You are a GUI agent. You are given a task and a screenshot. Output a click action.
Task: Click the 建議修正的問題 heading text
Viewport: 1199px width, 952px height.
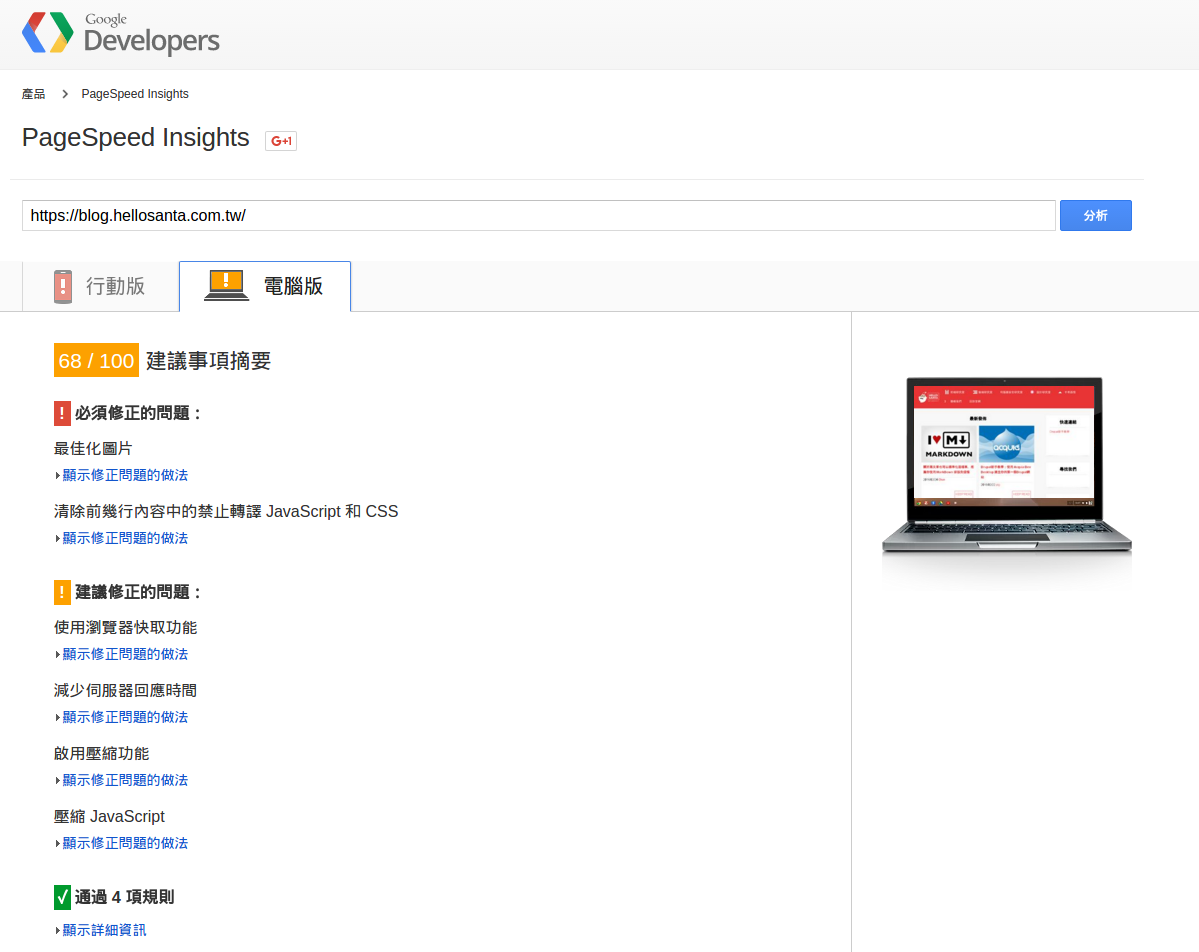(138, 592)
